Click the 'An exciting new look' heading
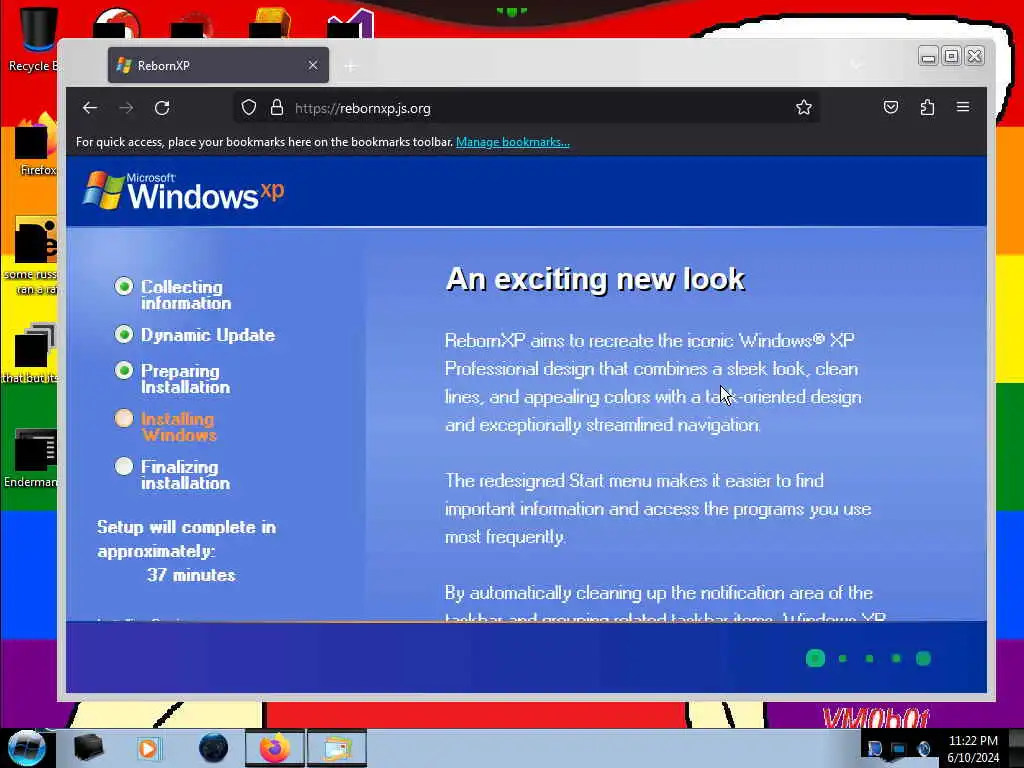The height and width of the screenshot is (768, 1024). pyautogui.click(x=595, y=279)
